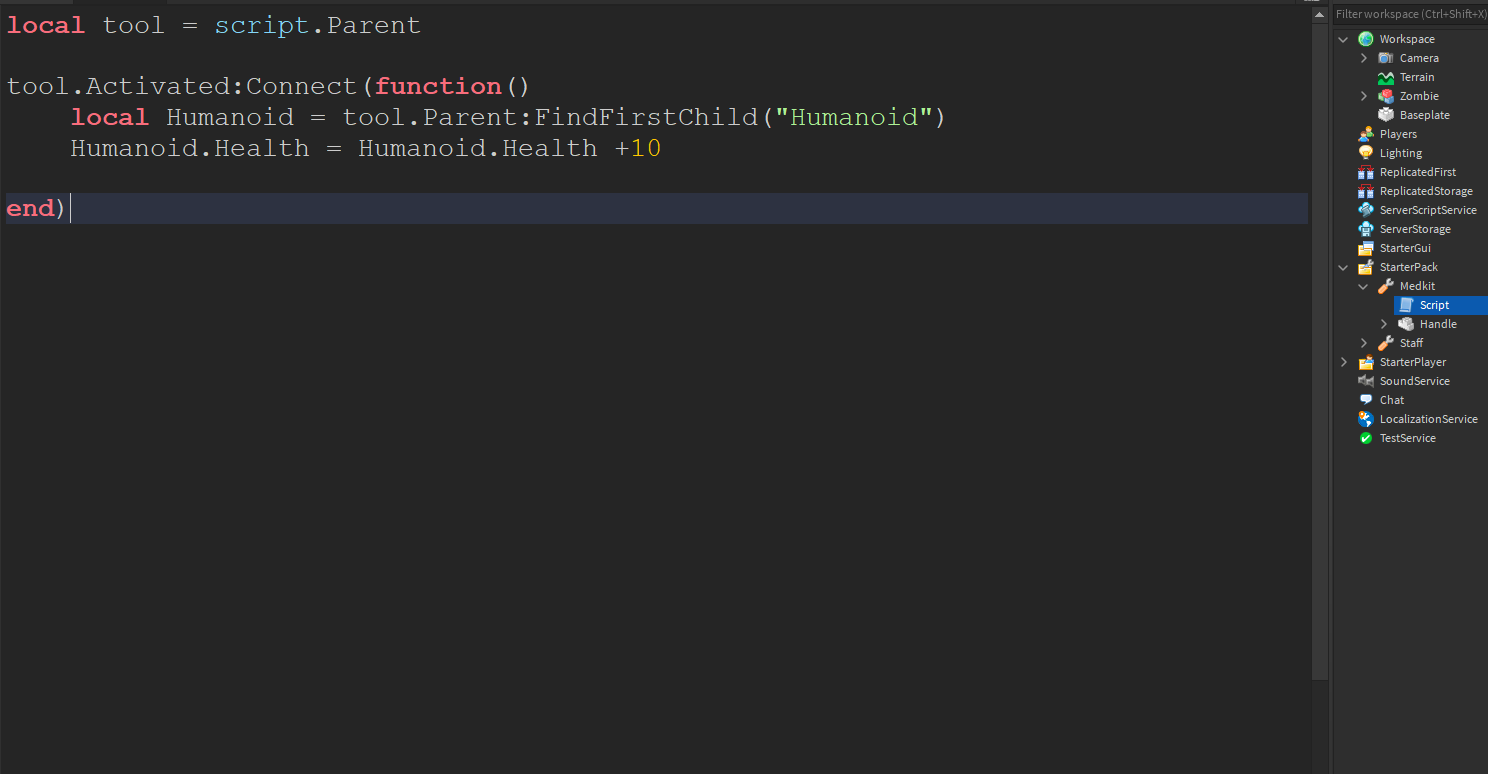The image size is (1488, 774).
Task: Click the Zombie model icon
Action: [x=1386, y=96]
